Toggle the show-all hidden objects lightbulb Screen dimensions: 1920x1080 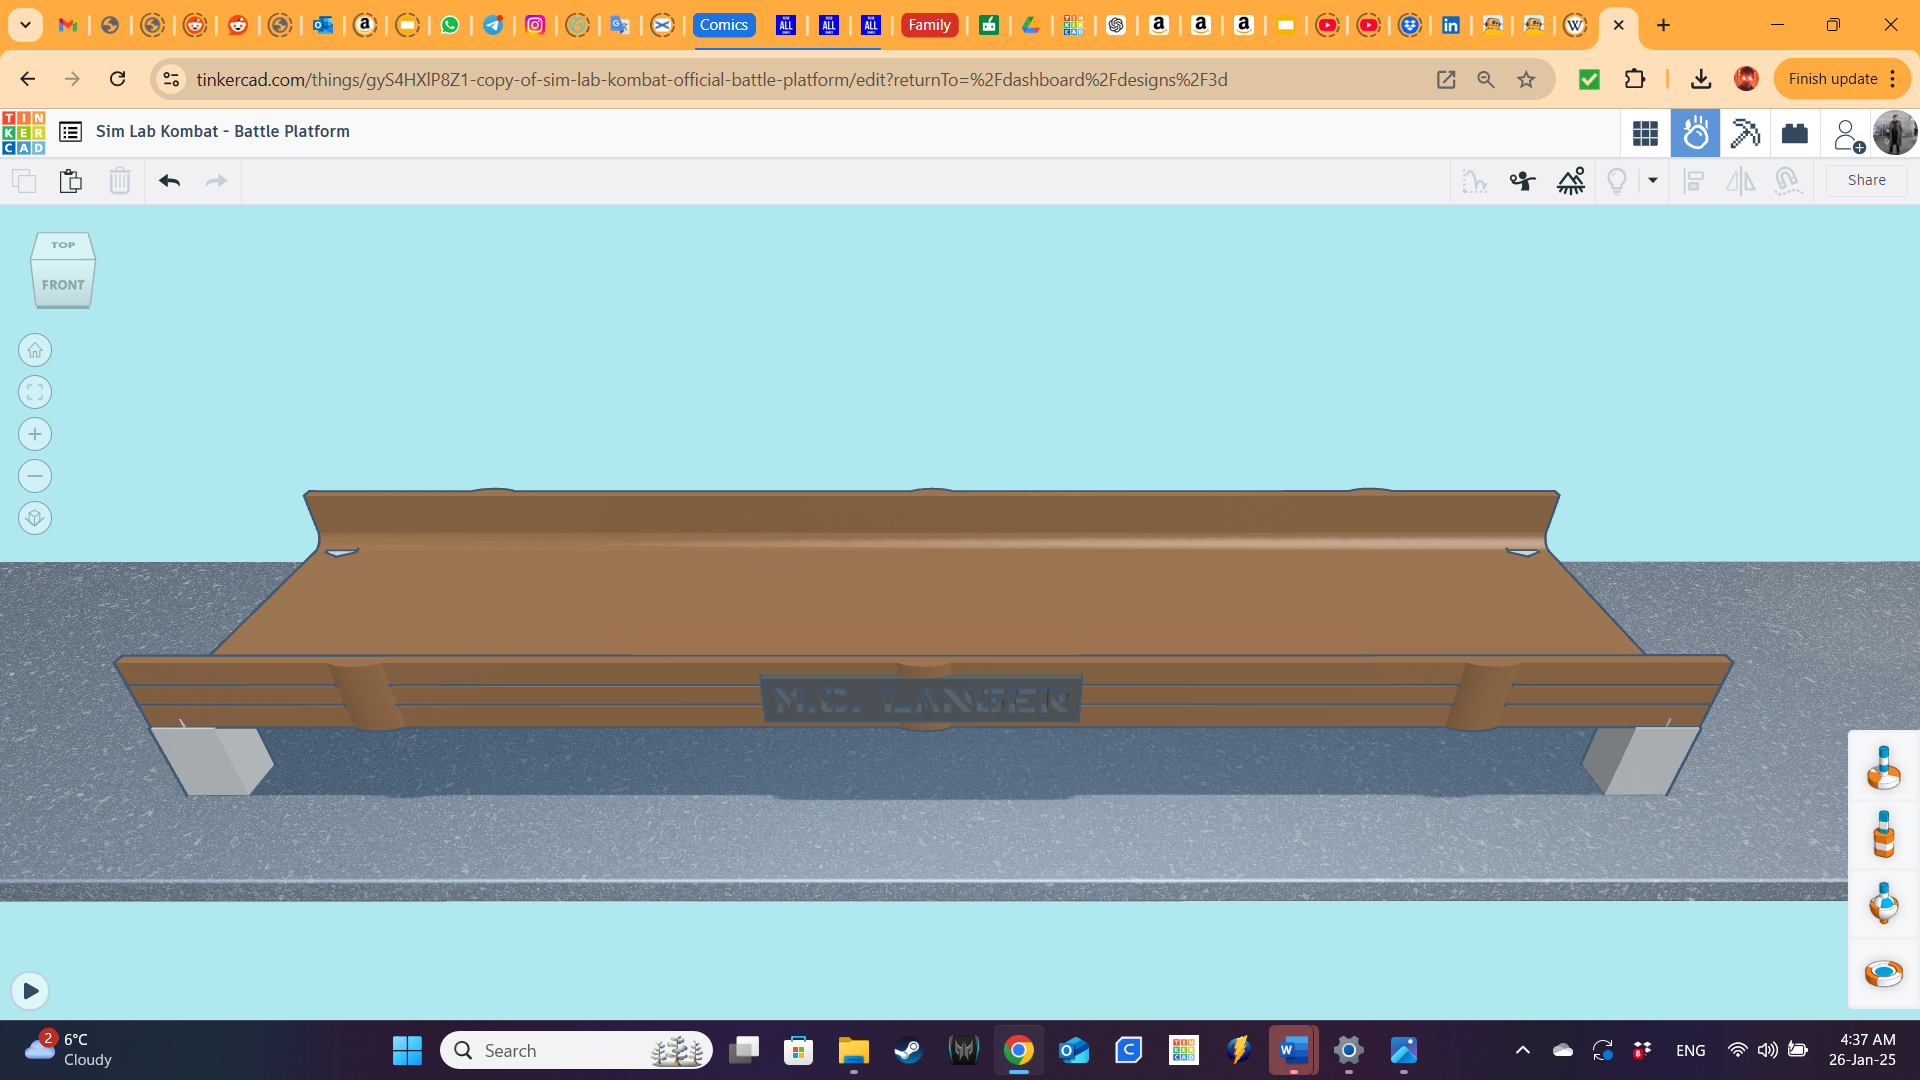[x=1618, y=181]
